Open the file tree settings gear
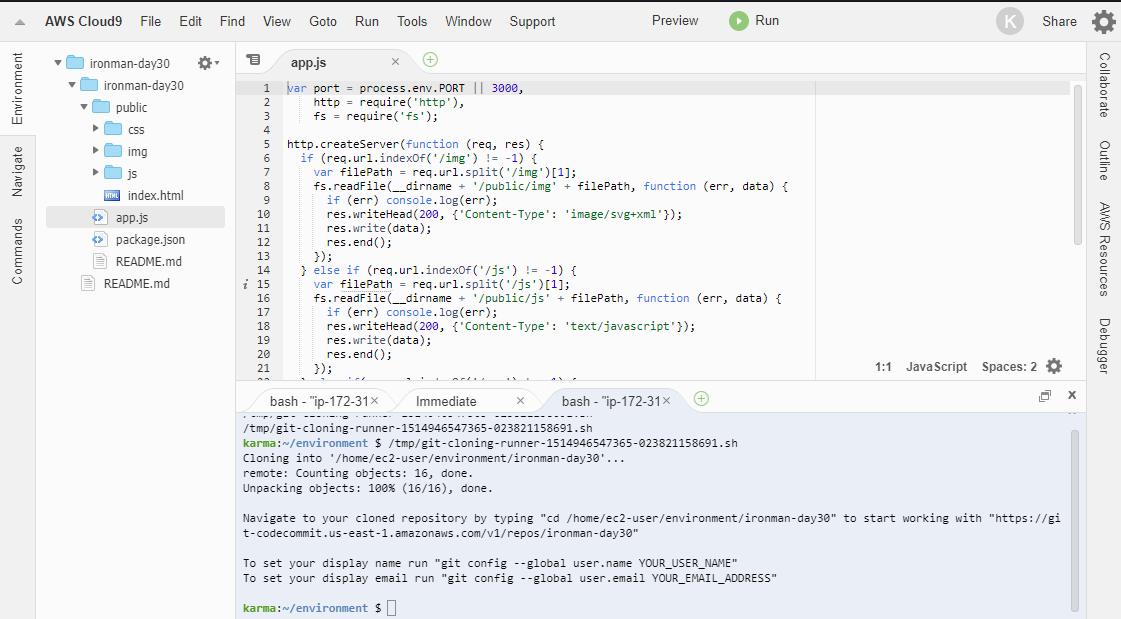1121x619 pixels. (x=205, y=63)
